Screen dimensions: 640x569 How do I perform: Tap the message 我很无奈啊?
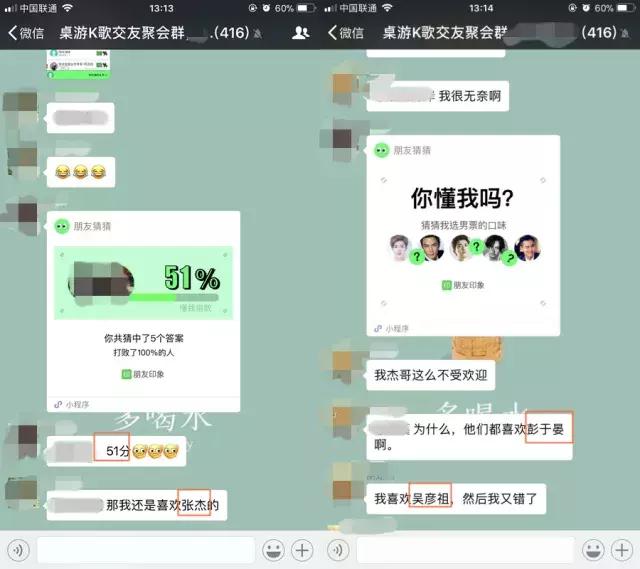438,96
